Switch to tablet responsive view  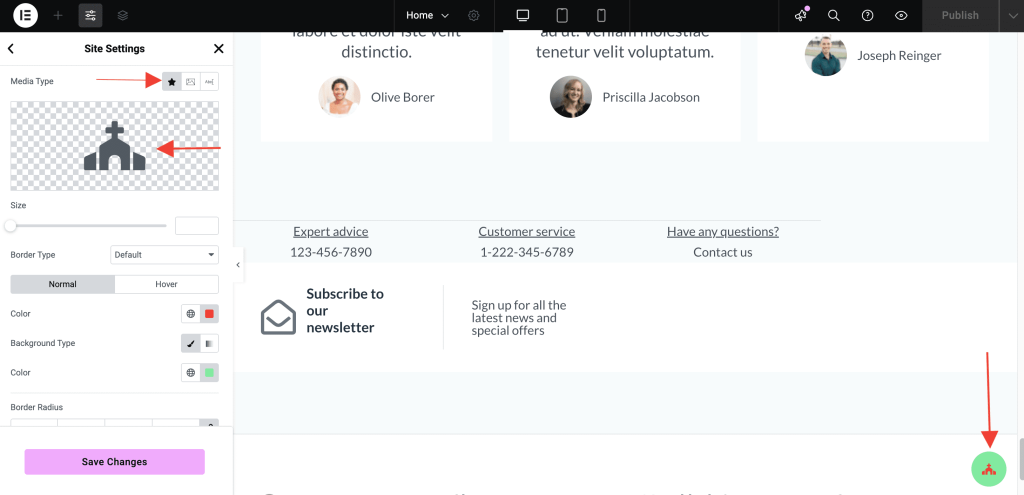point(562,16)
